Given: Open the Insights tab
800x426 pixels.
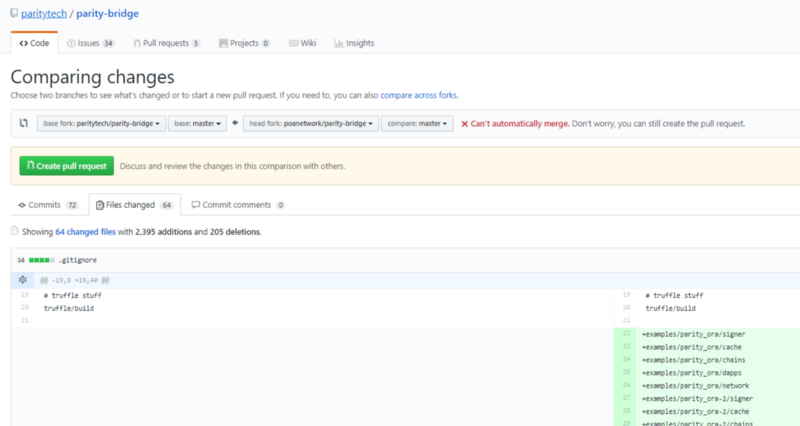Looking at the screenshot, I should click(354, 43).
